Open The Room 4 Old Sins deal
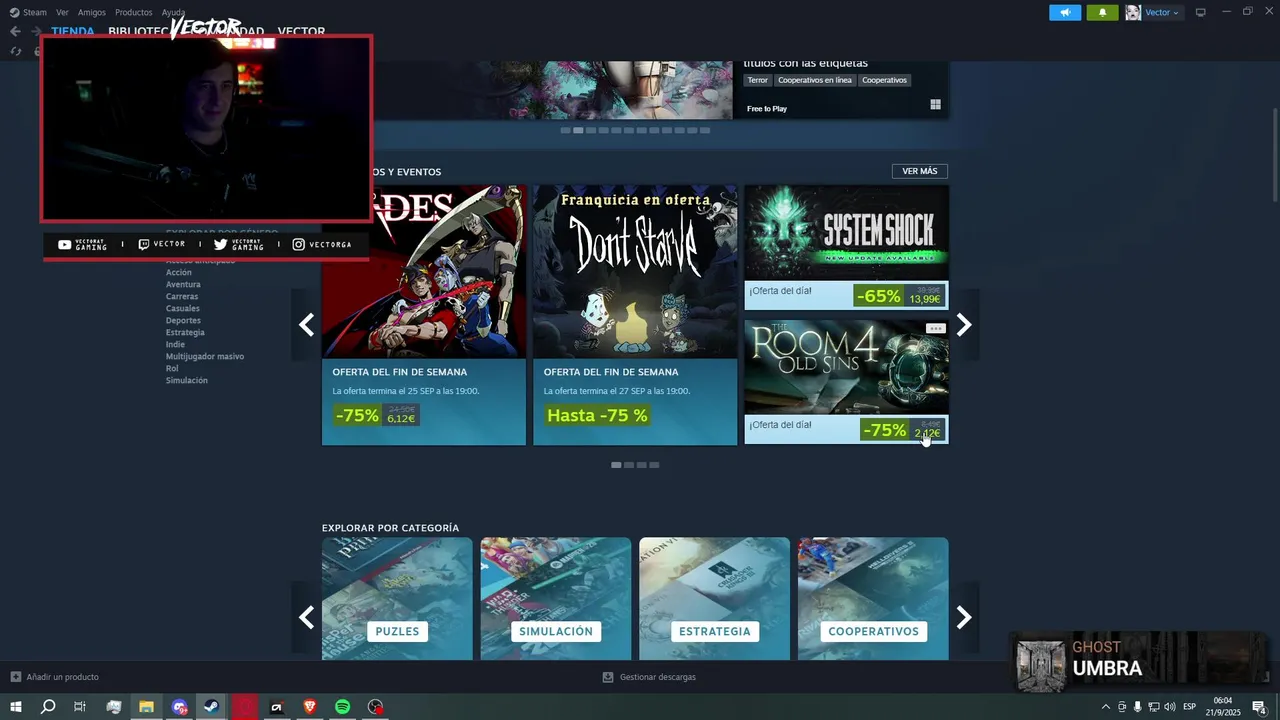 tap(846, 382)
